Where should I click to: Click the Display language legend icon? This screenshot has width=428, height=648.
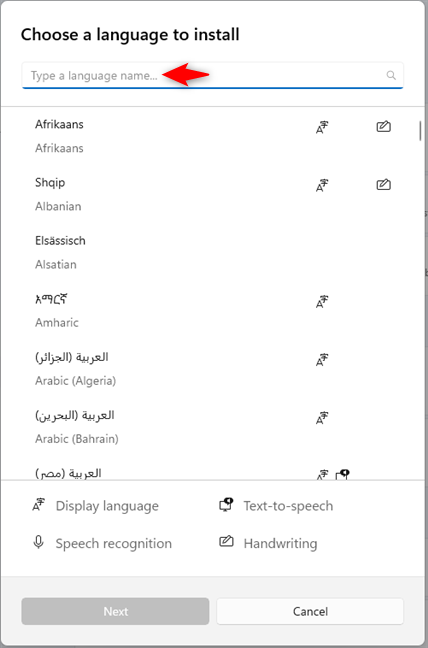(38, 505)
